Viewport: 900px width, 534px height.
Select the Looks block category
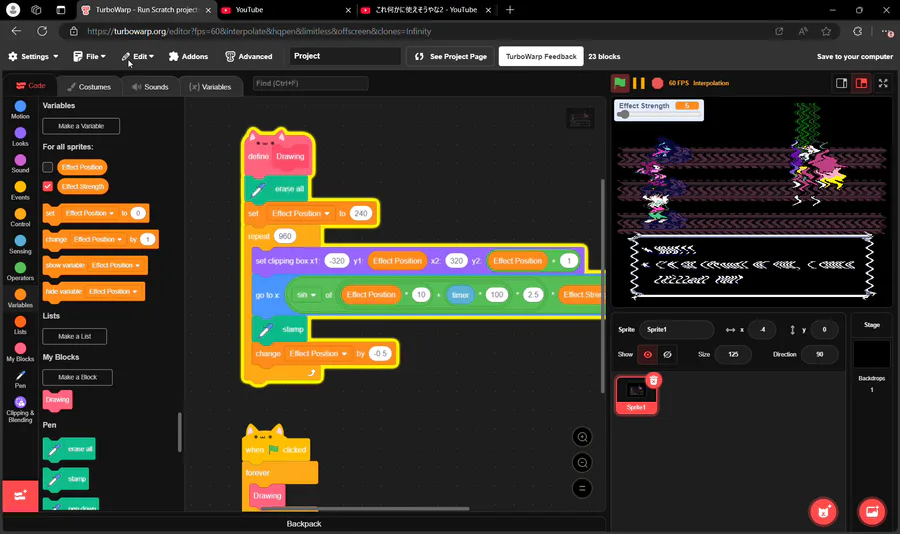[20, 137]
